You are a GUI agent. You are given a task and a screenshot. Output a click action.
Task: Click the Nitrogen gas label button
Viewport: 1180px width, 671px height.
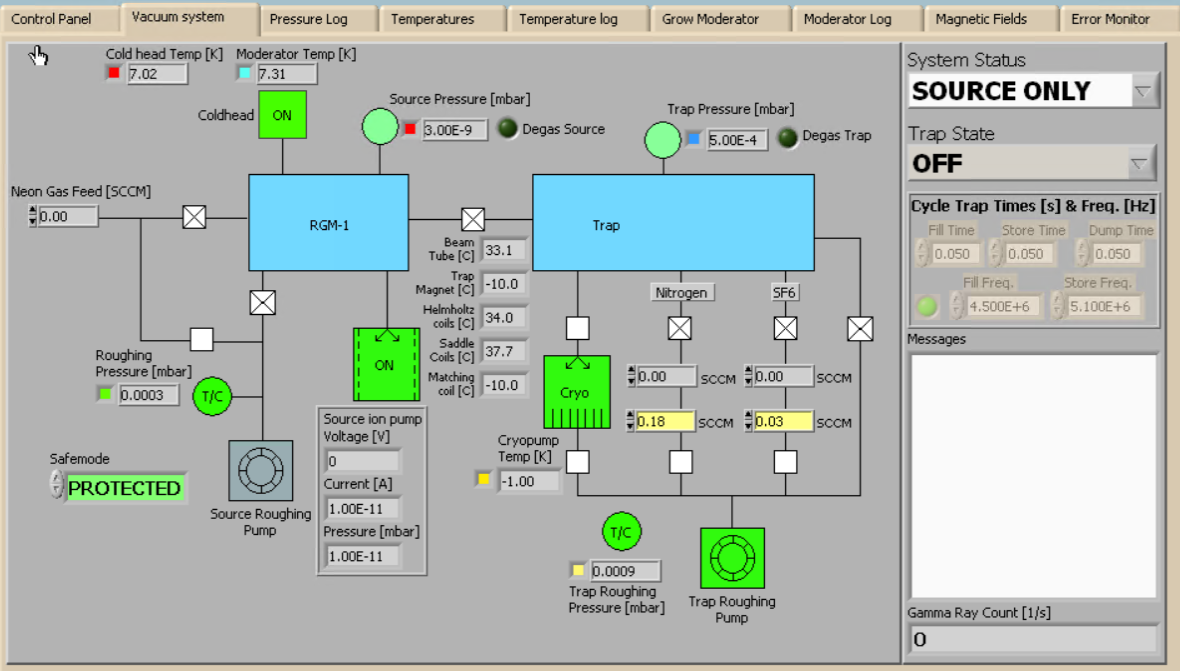681,293
